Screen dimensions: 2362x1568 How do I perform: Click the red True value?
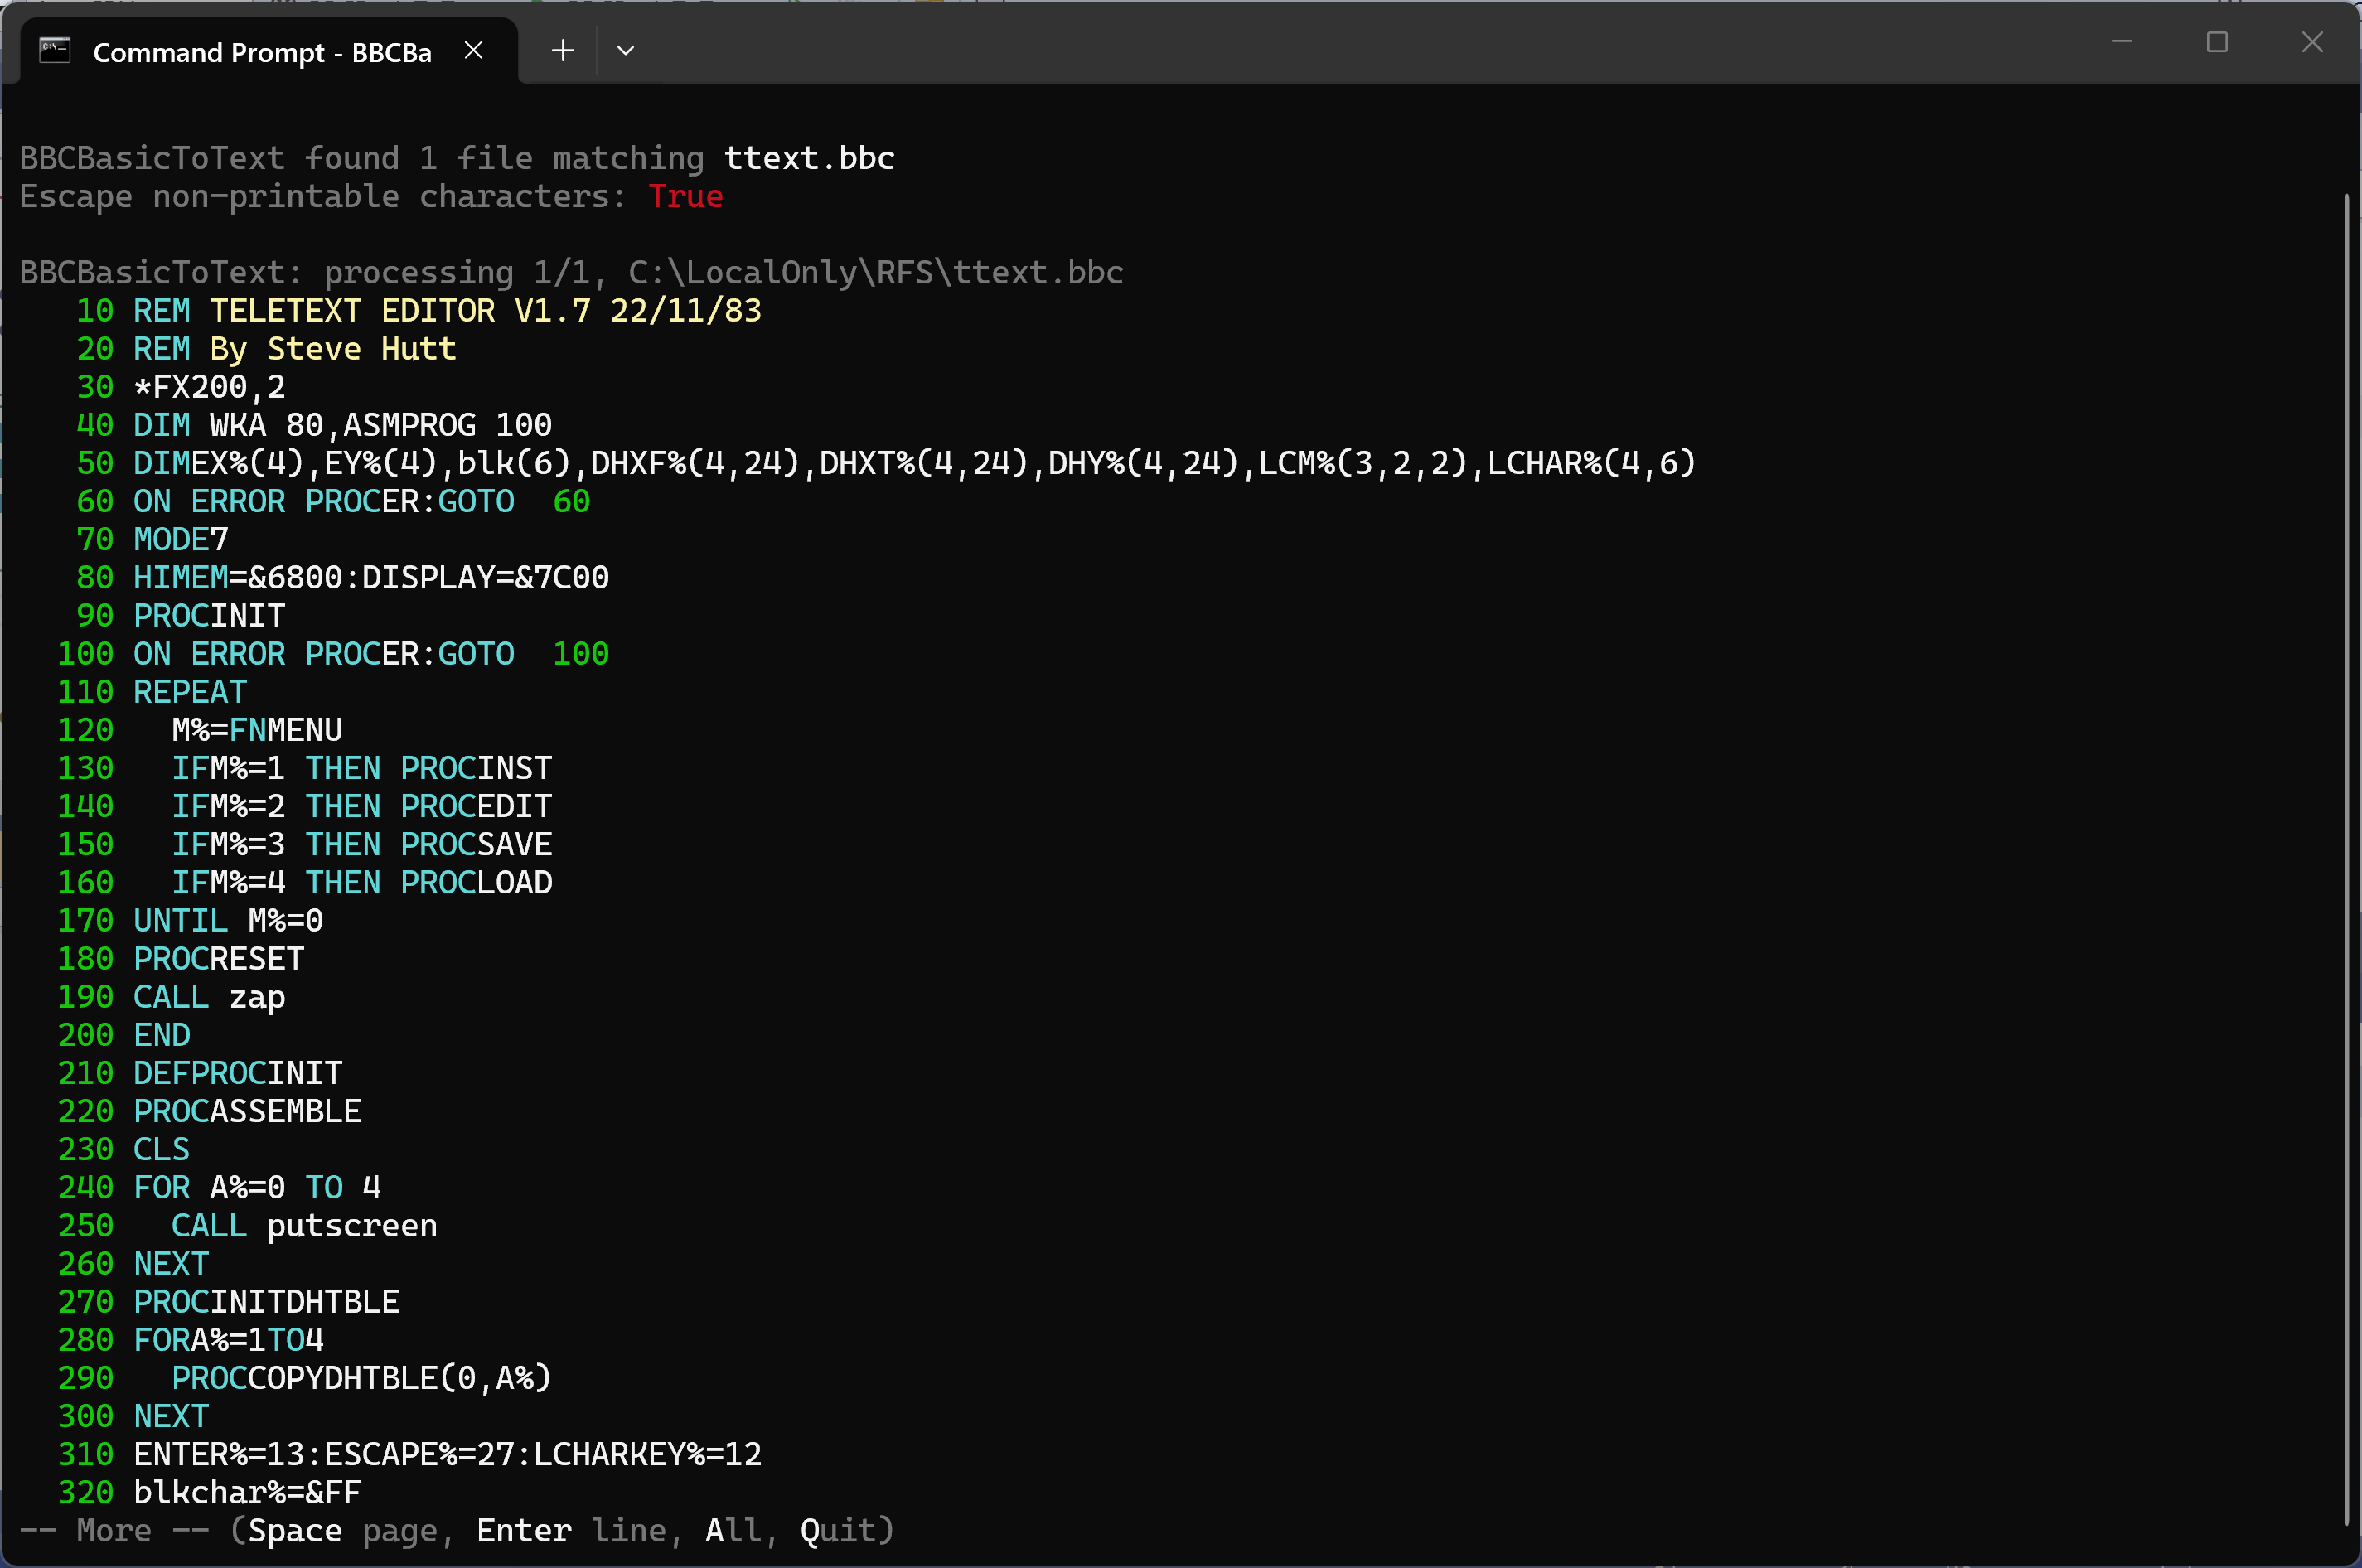(685, 196)
